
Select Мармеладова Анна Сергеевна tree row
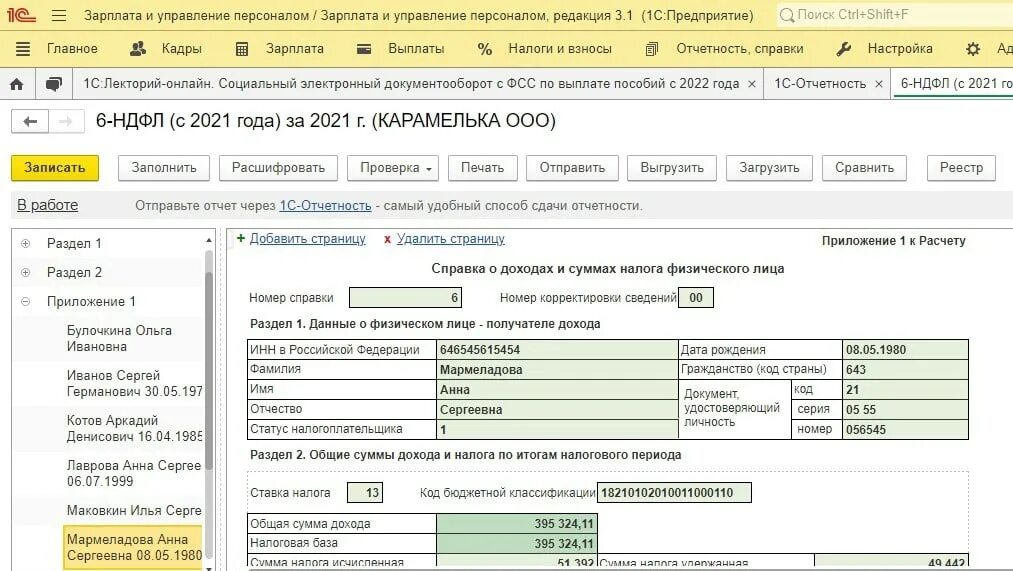pyautogui.click(x=134, y=547)
